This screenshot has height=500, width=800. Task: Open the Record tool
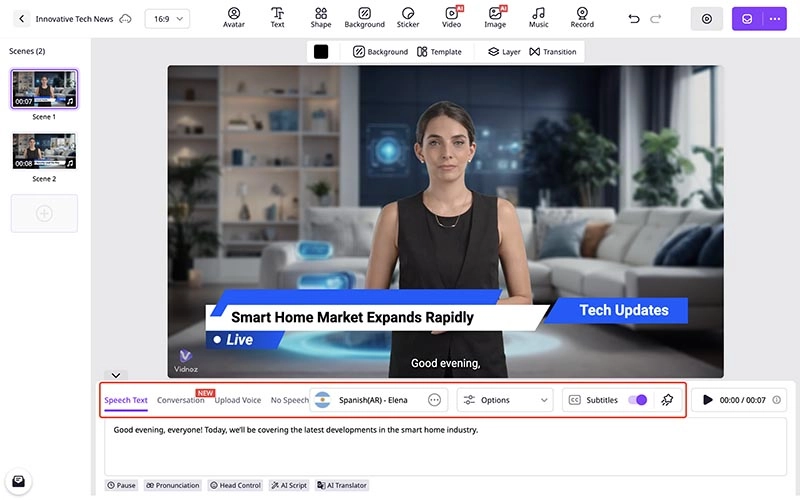coord(582,17)
